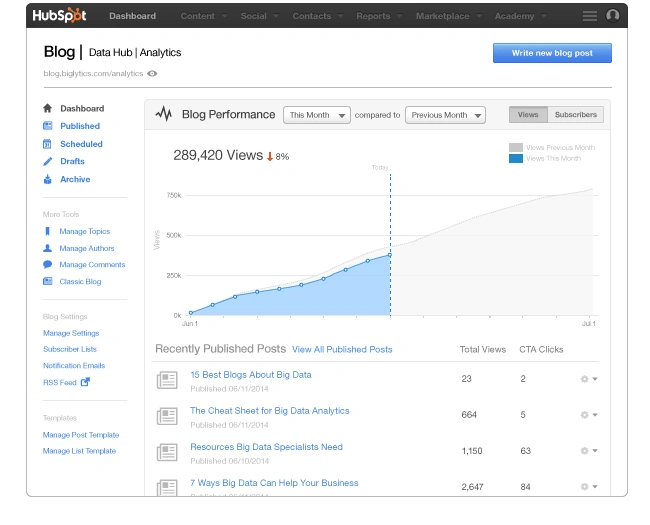This screenshot has width=650, height=525.
Task: Click the RSS Feed external link icon
Action: [85, 382]
